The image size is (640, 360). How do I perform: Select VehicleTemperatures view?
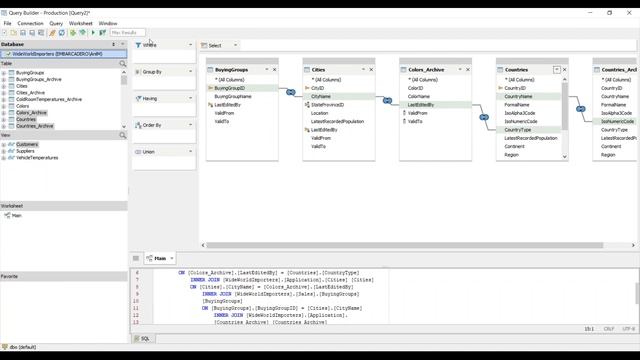37,158
